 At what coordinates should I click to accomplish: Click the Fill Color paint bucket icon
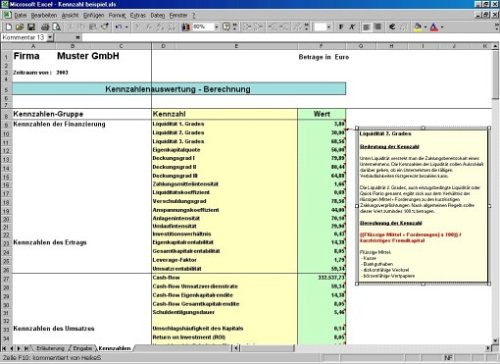point(417,27)
